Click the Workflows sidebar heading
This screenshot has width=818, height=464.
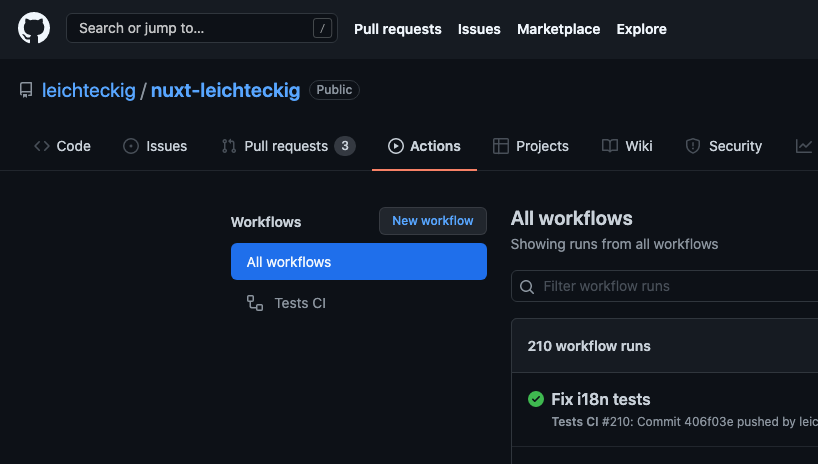point(266,222)
